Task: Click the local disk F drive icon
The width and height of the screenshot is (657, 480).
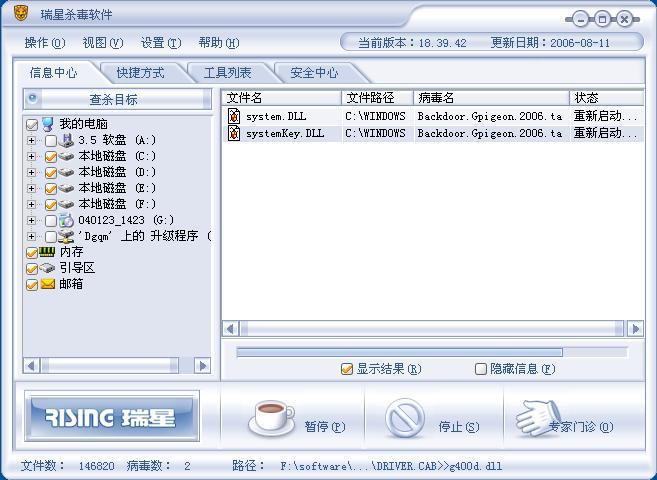Action: coord(66,204)
